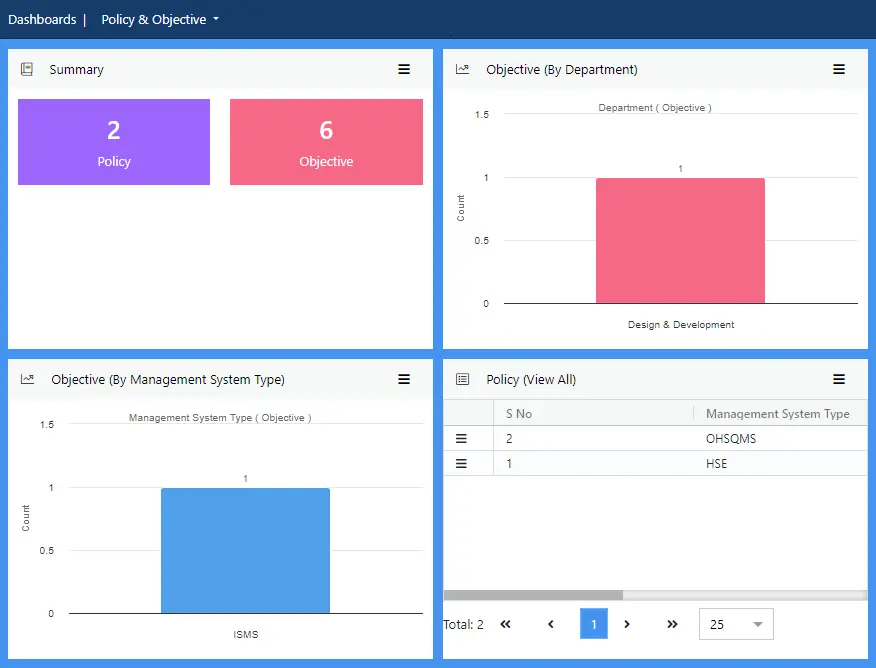Select page 1 pagination button
876x668 pixels.
point(593,624)
